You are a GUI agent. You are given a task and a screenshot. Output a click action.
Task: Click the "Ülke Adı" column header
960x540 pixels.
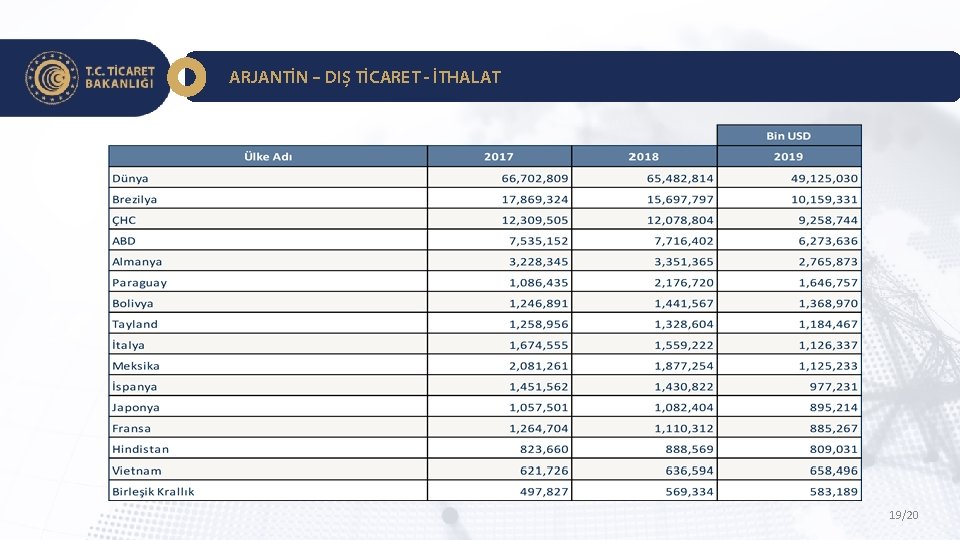(268, 157)
